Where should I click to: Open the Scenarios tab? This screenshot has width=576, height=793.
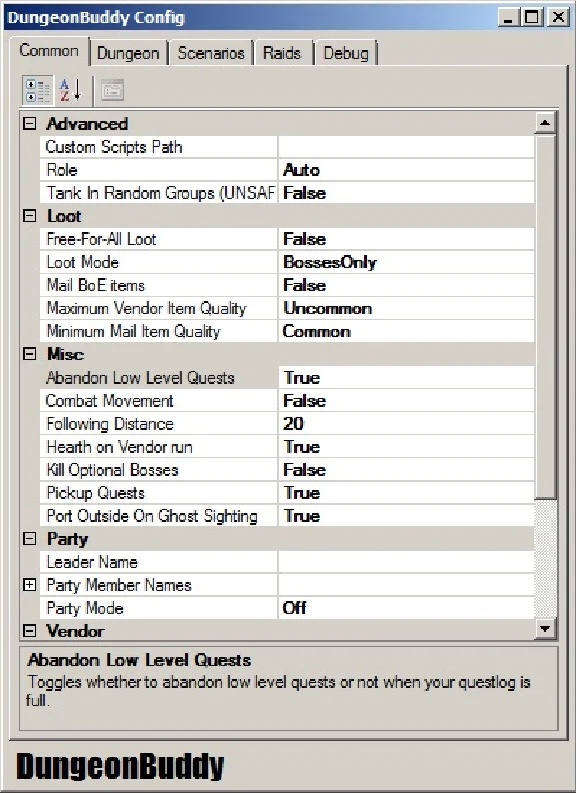coord(211,53)
